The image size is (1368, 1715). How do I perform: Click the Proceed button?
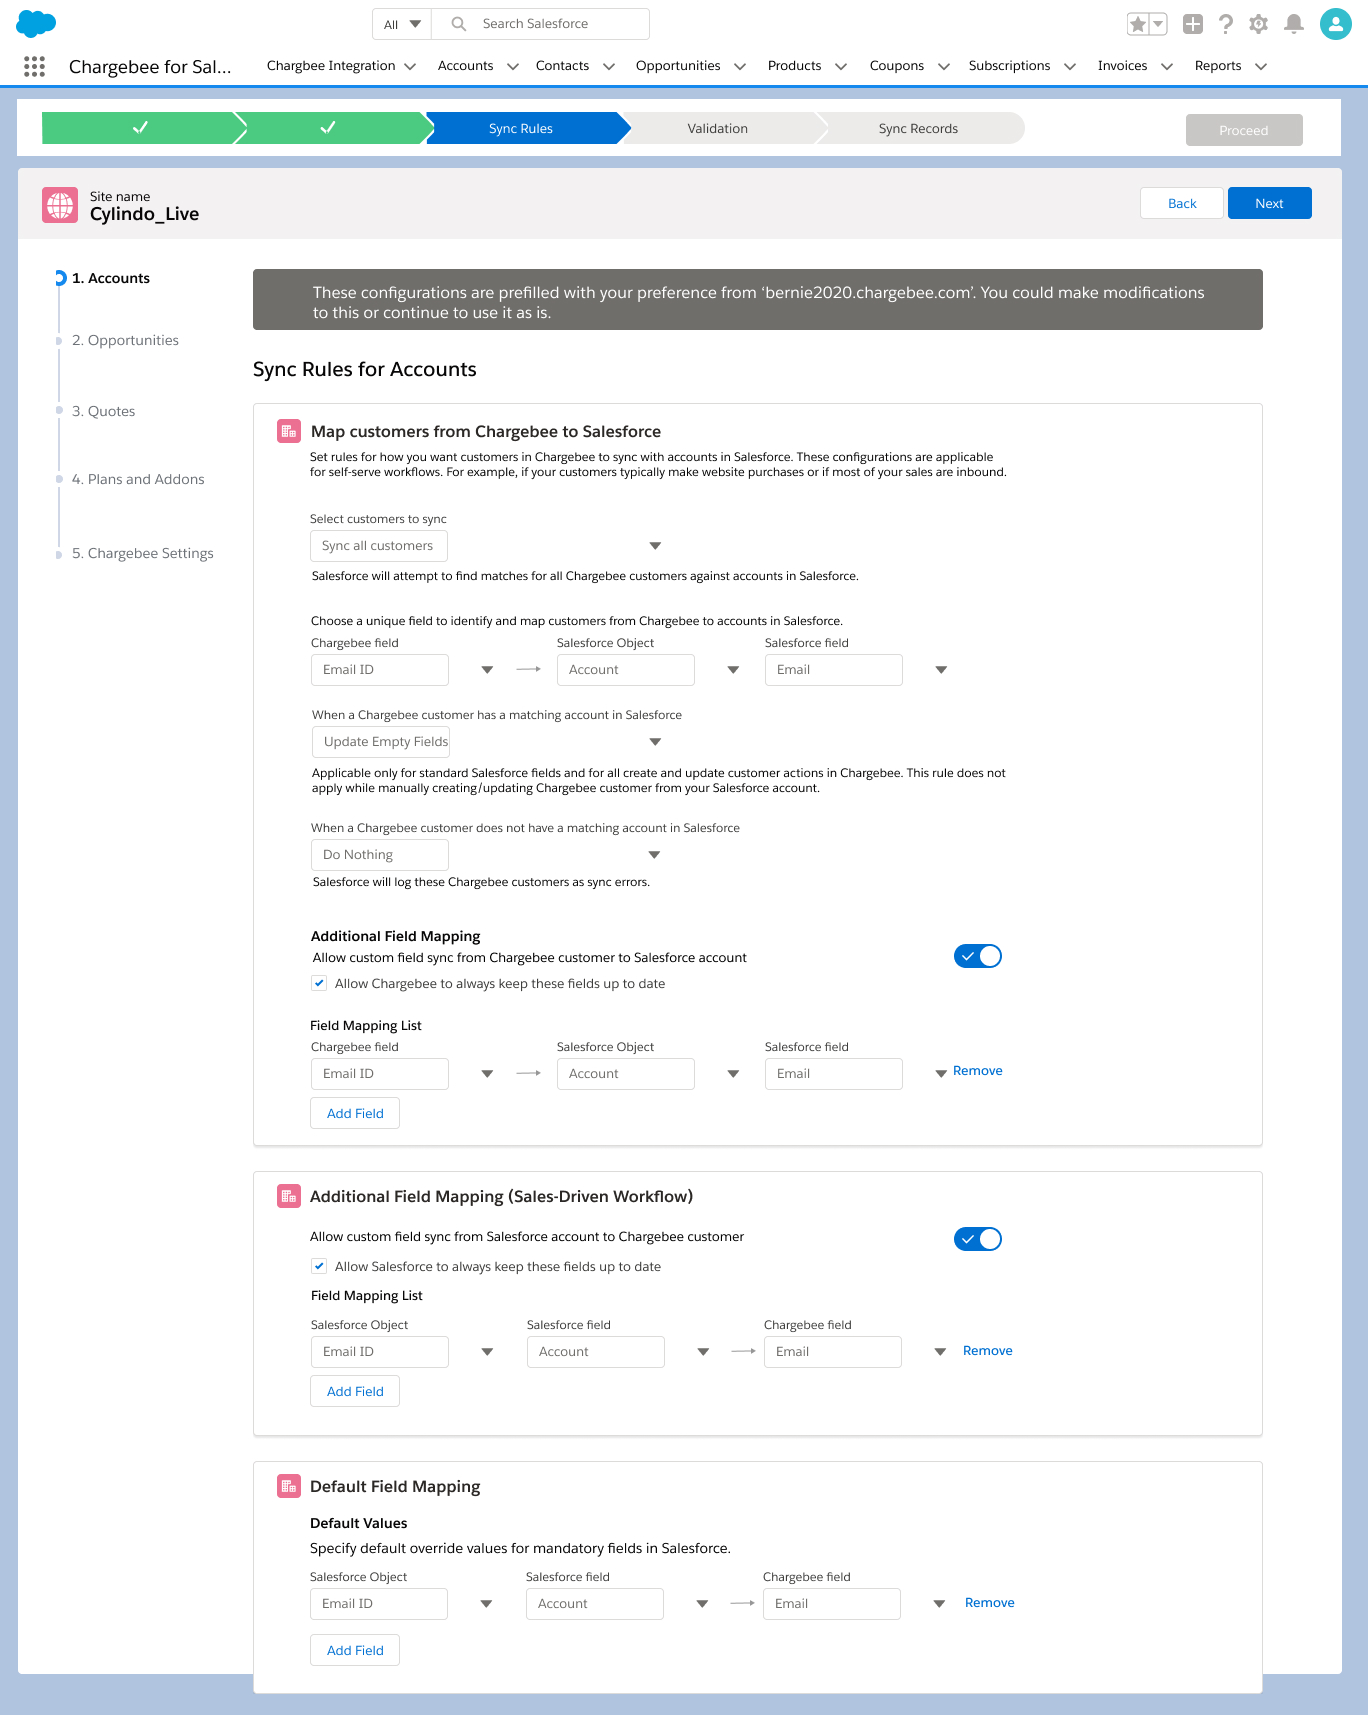pyautogui.click(x=1244, y=130)
